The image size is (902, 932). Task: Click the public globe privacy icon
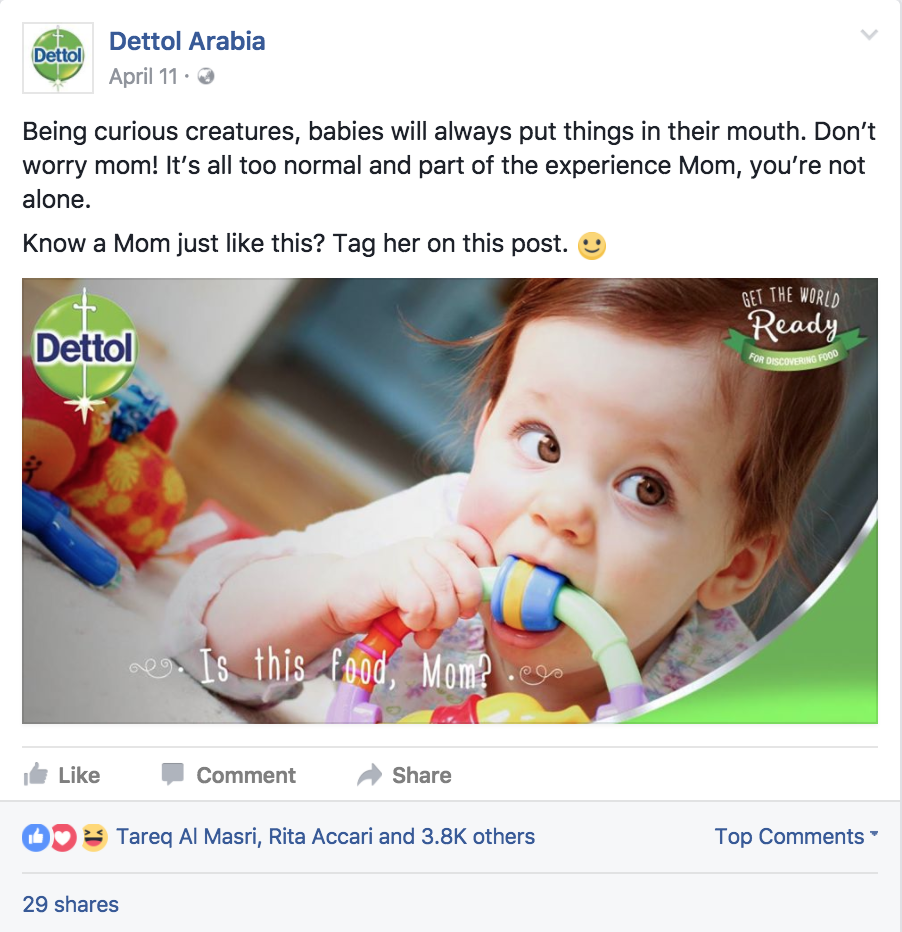pos(206,77)
